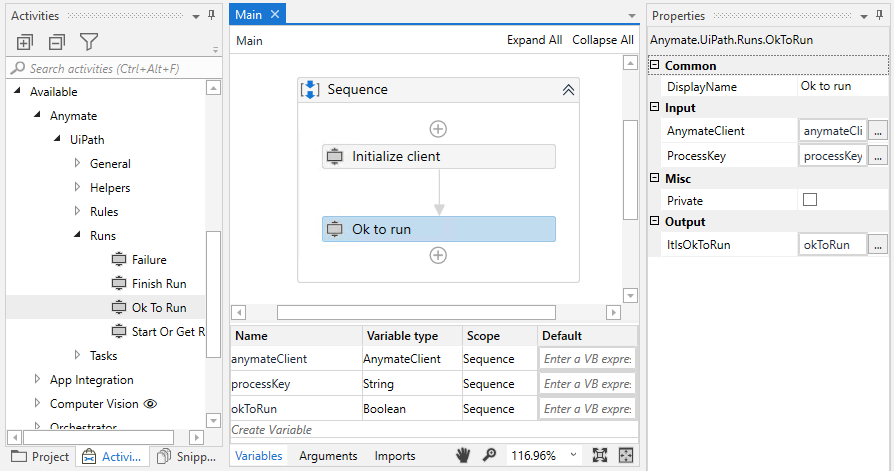Open the Project panel tab

point(40,456)
